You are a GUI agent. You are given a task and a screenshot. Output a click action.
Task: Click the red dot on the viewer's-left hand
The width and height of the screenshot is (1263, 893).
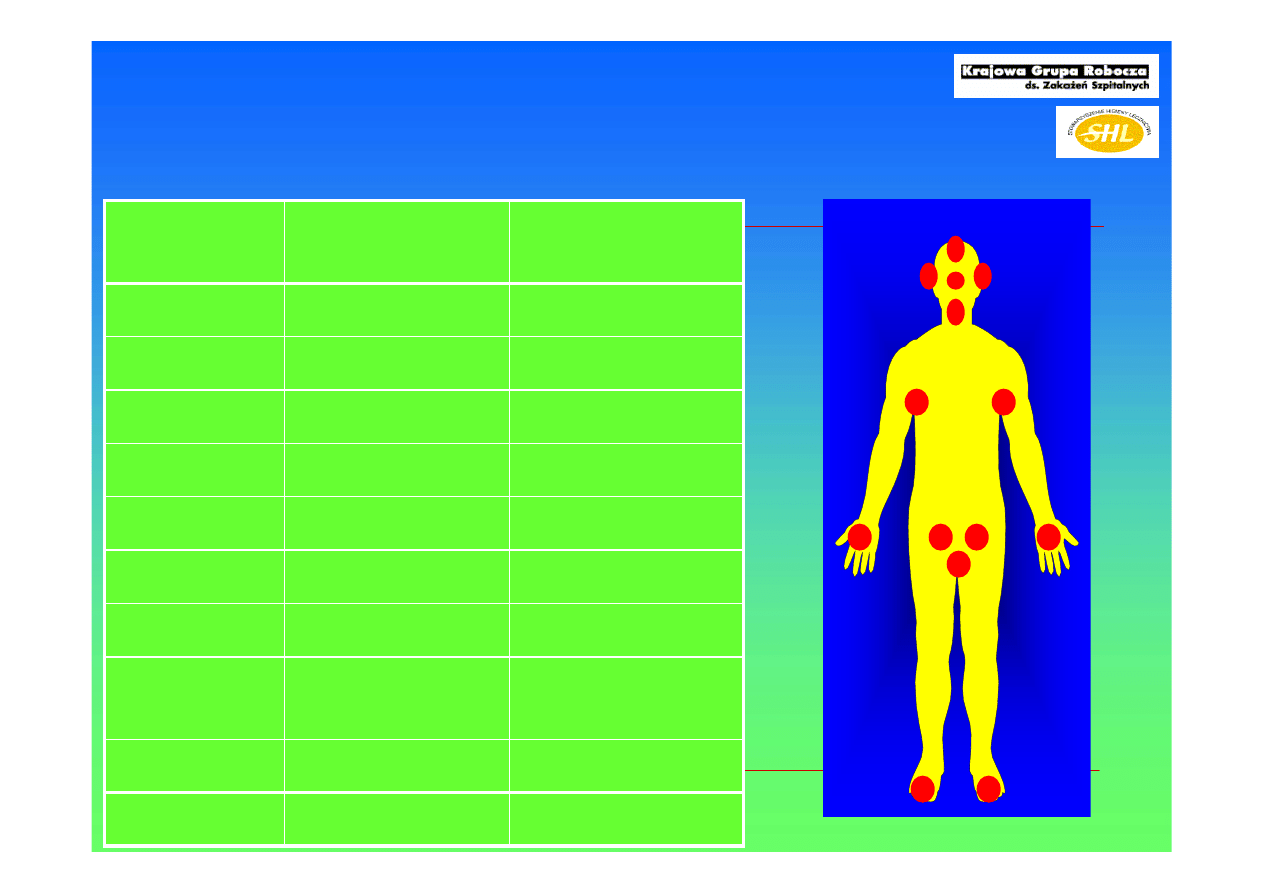coord(860,537)
